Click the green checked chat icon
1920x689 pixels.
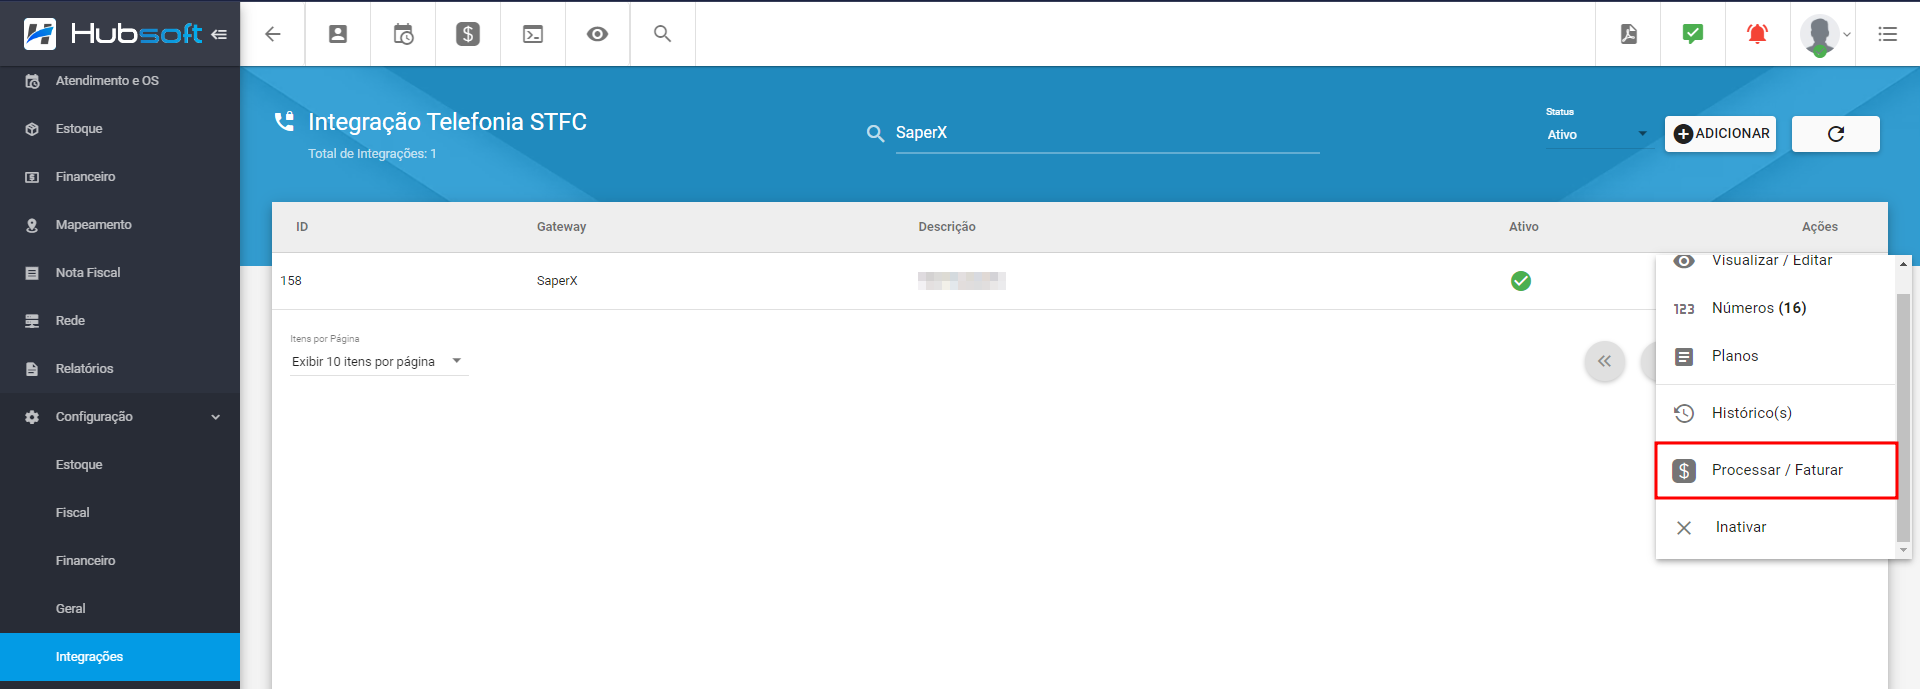click(1693, 34)
